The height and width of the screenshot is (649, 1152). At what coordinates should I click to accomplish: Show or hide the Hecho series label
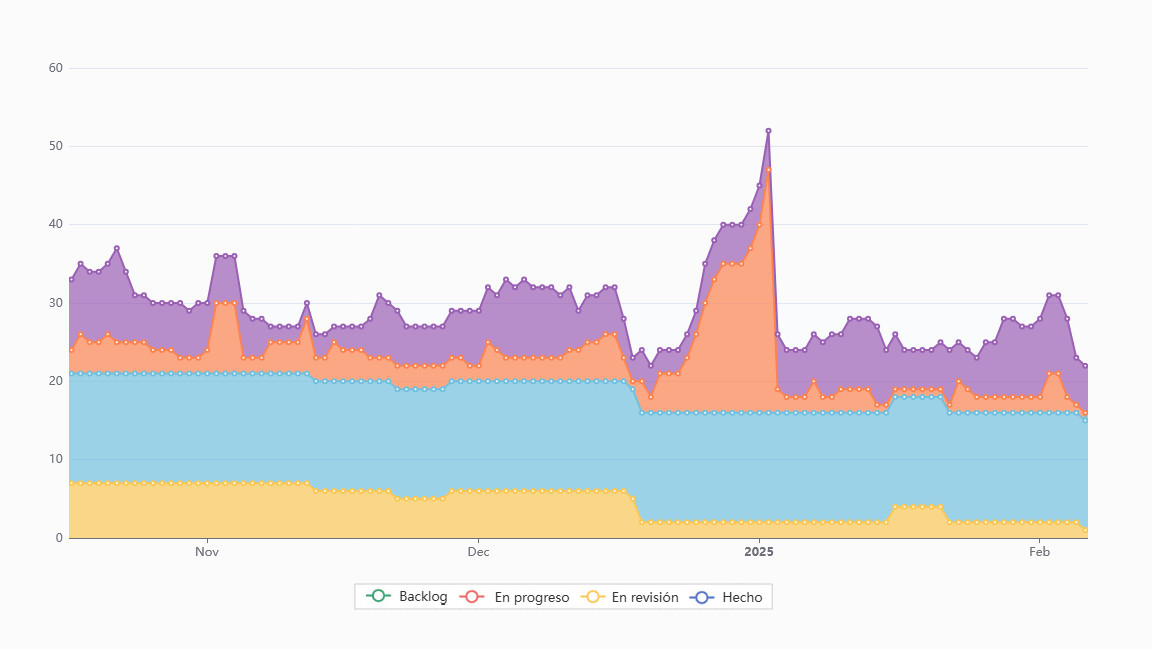click(741, 597)
